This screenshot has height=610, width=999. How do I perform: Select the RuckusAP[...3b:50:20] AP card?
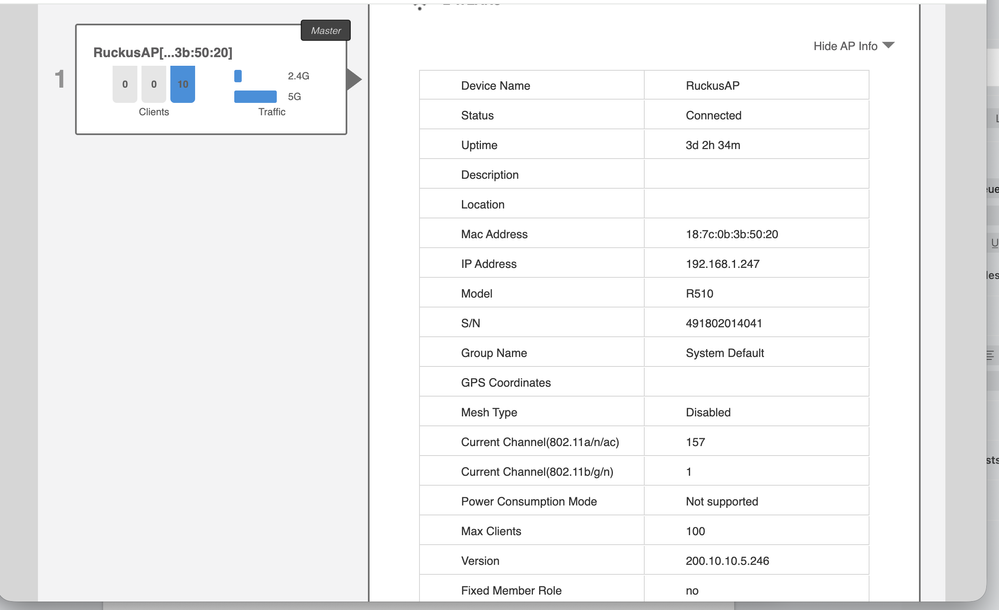click(211, 80)
